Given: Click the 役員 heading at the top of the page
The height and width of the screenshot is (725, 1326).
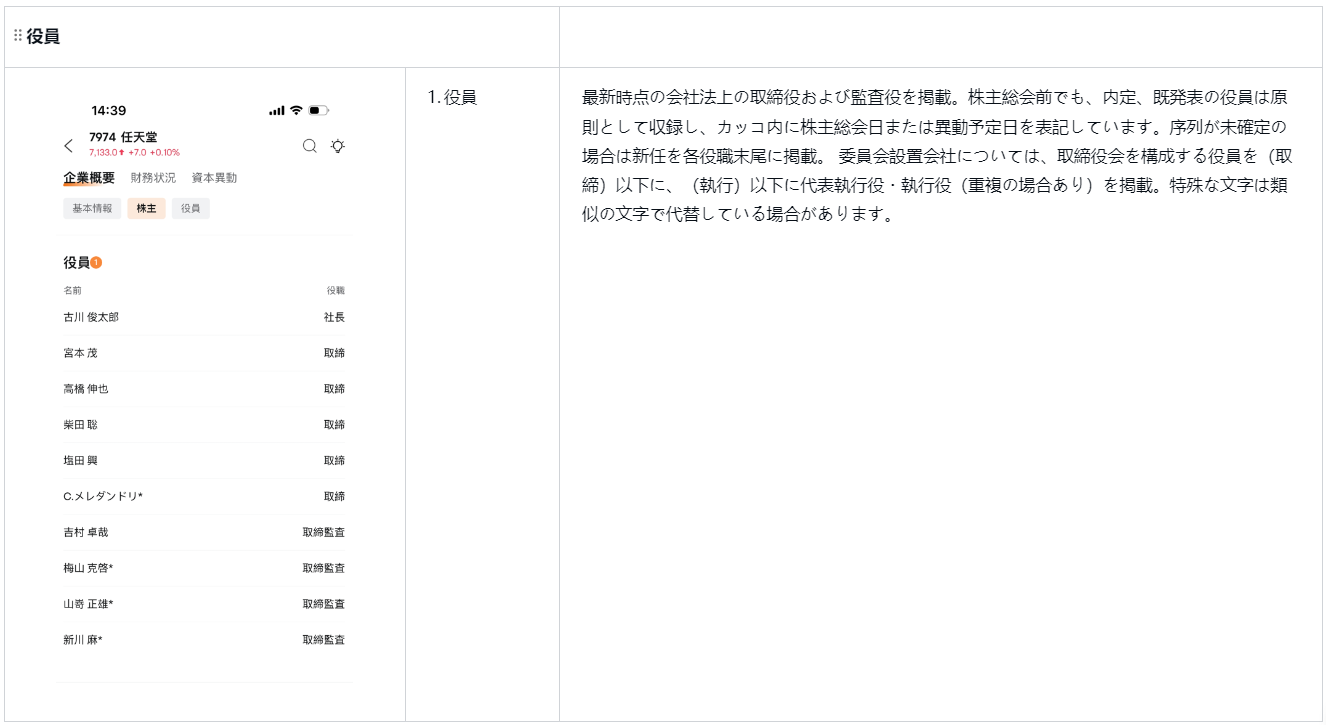Looking at the screenshot, I should click(x=43, y=36).
